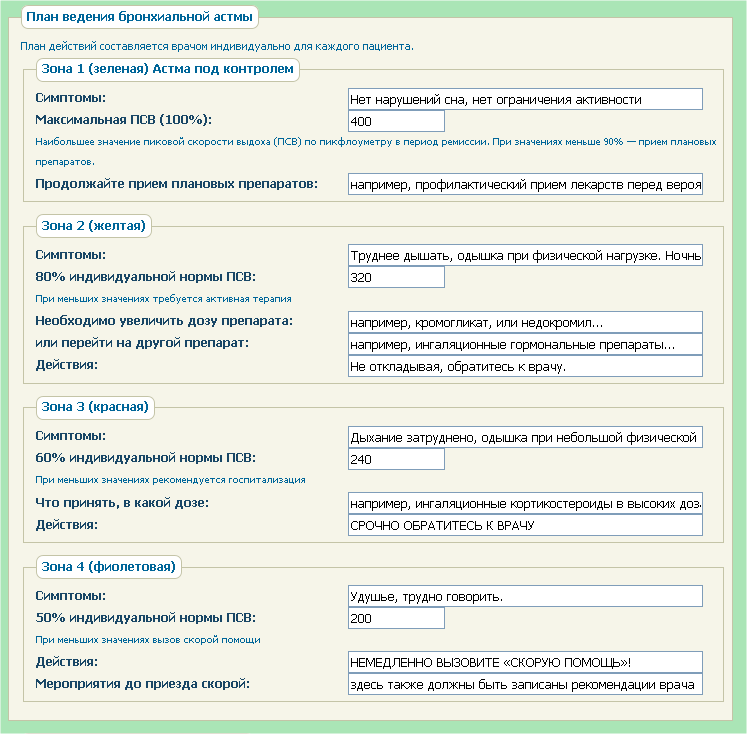Screen dimensions: 747x734
Task: Click the hint 'При меньших значениях вызов скорой помощи'
Action: pos(148,640)
